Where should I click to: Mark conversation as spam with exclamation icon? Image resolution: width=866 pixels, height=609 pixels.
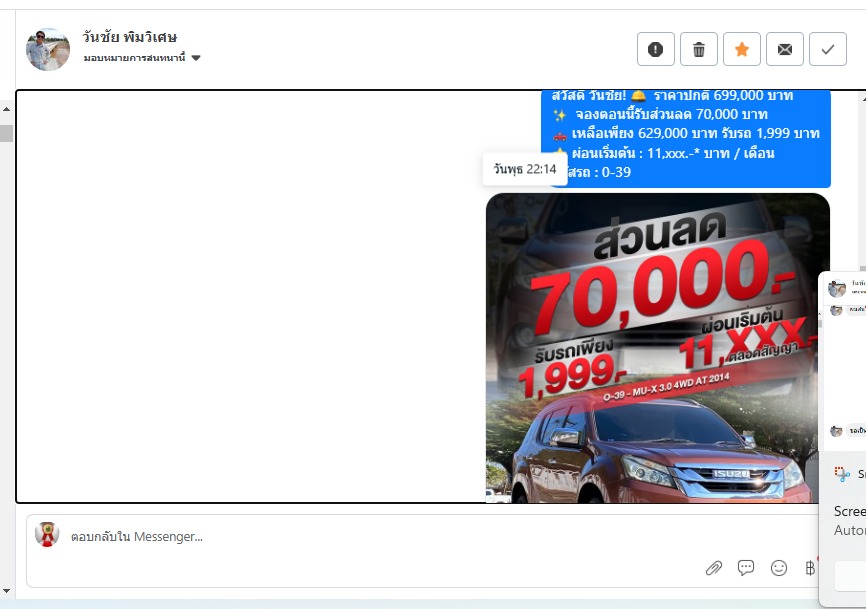point(656,49)
